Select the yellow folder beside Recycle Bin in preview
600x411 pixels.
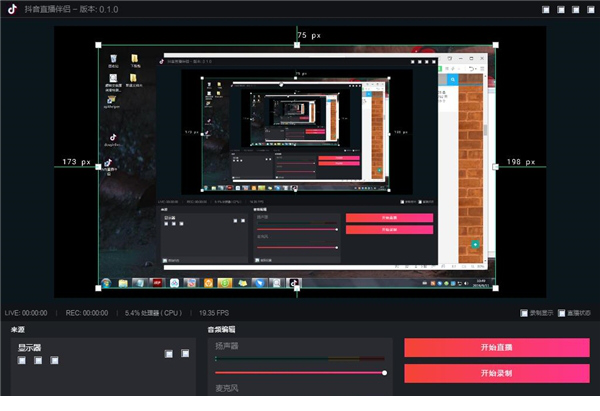[x=134, y=58]
